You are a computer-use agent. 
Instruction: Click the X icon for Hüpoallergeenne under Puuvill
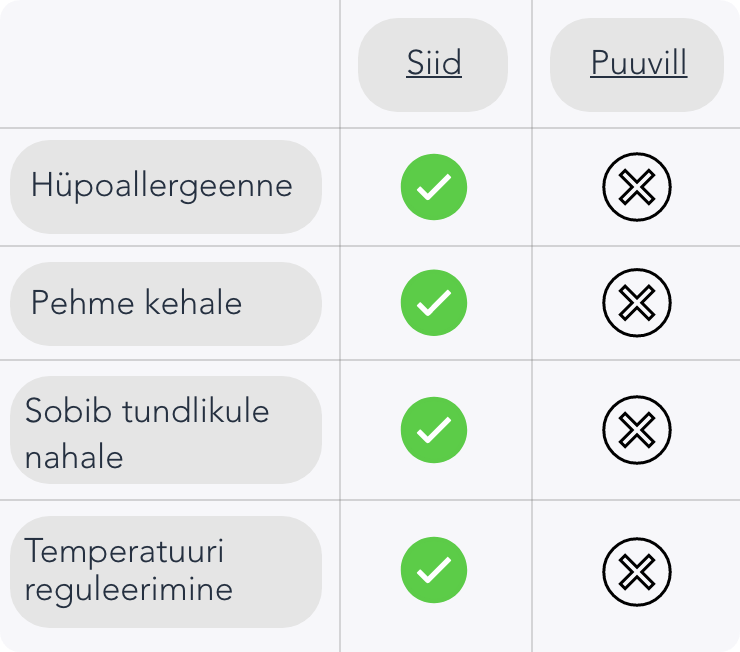[637, 187]
